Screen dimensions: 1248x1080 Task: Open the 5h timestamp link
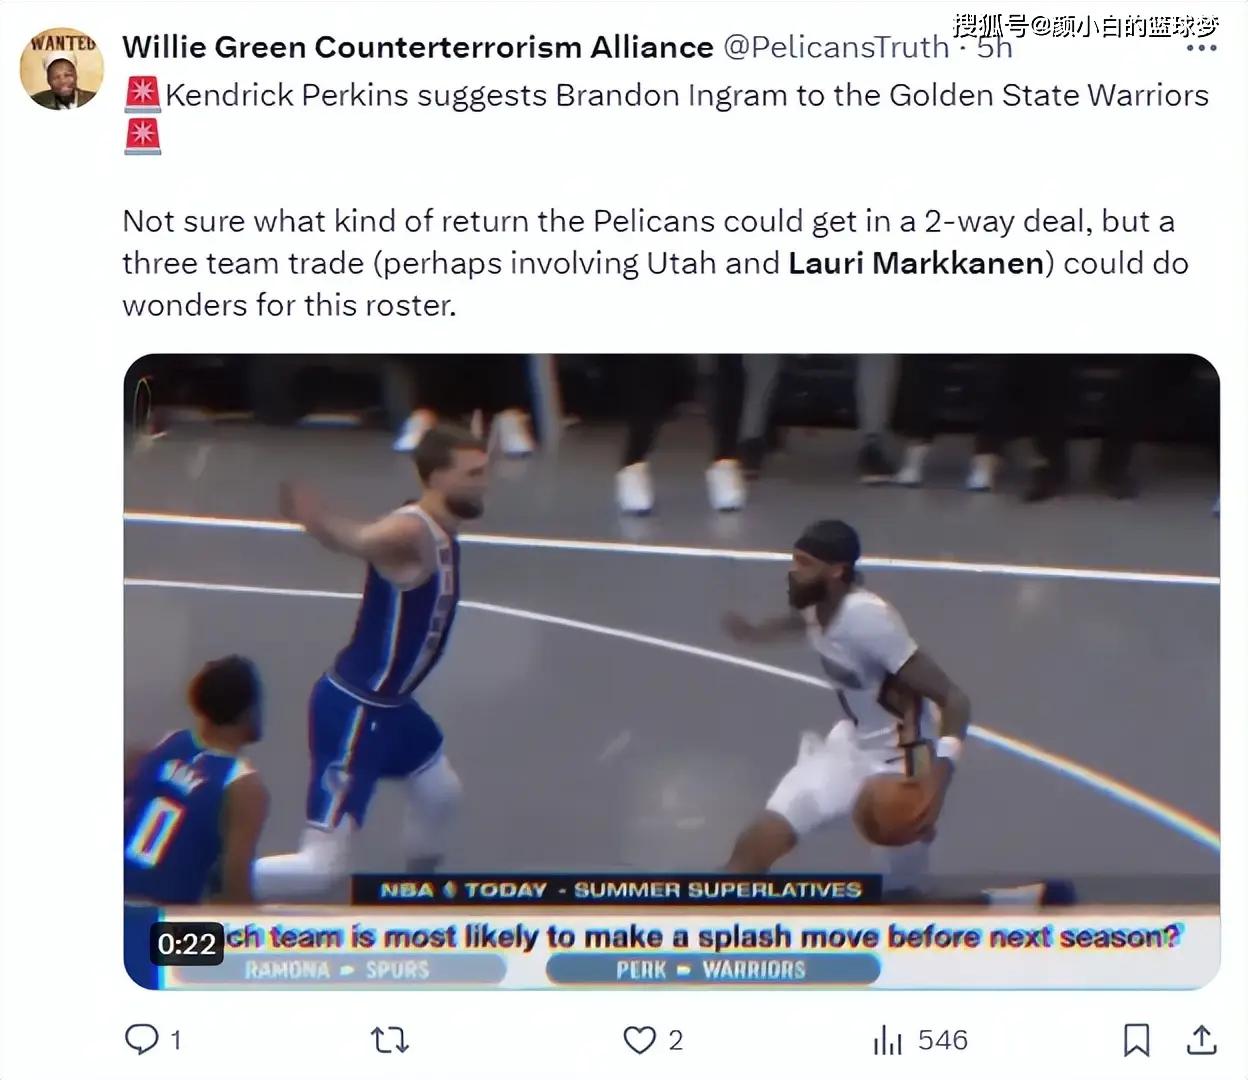[995, 47]
